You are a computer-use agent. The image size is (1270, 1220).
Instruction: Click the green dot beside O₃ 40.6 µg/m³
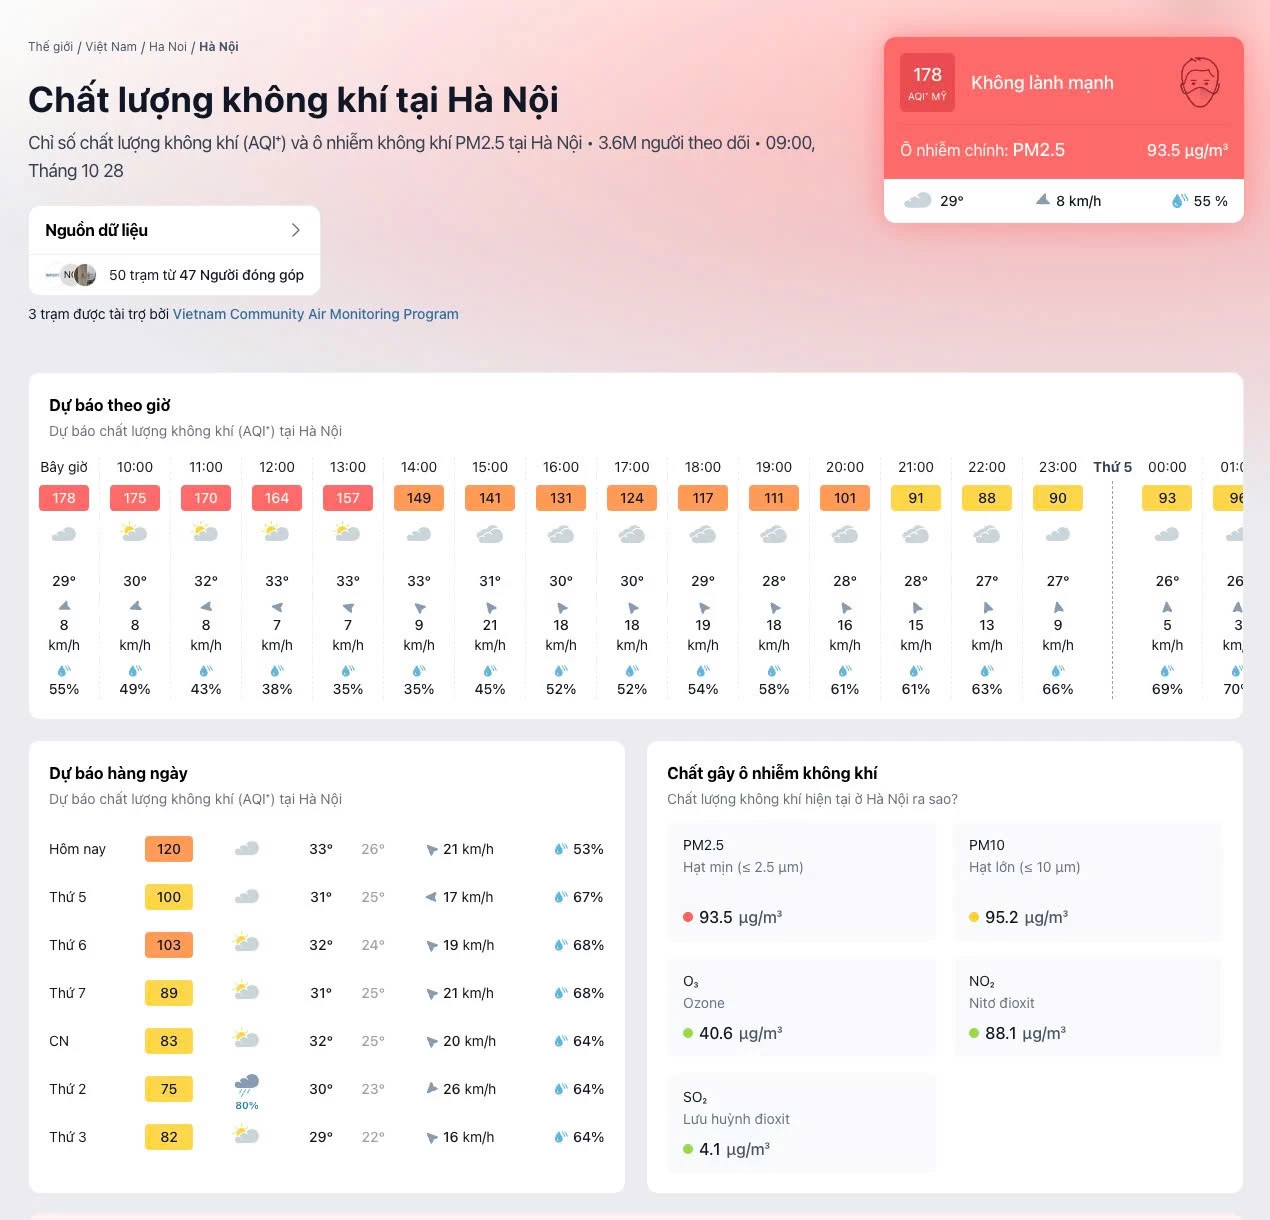tap(688, 1033)
